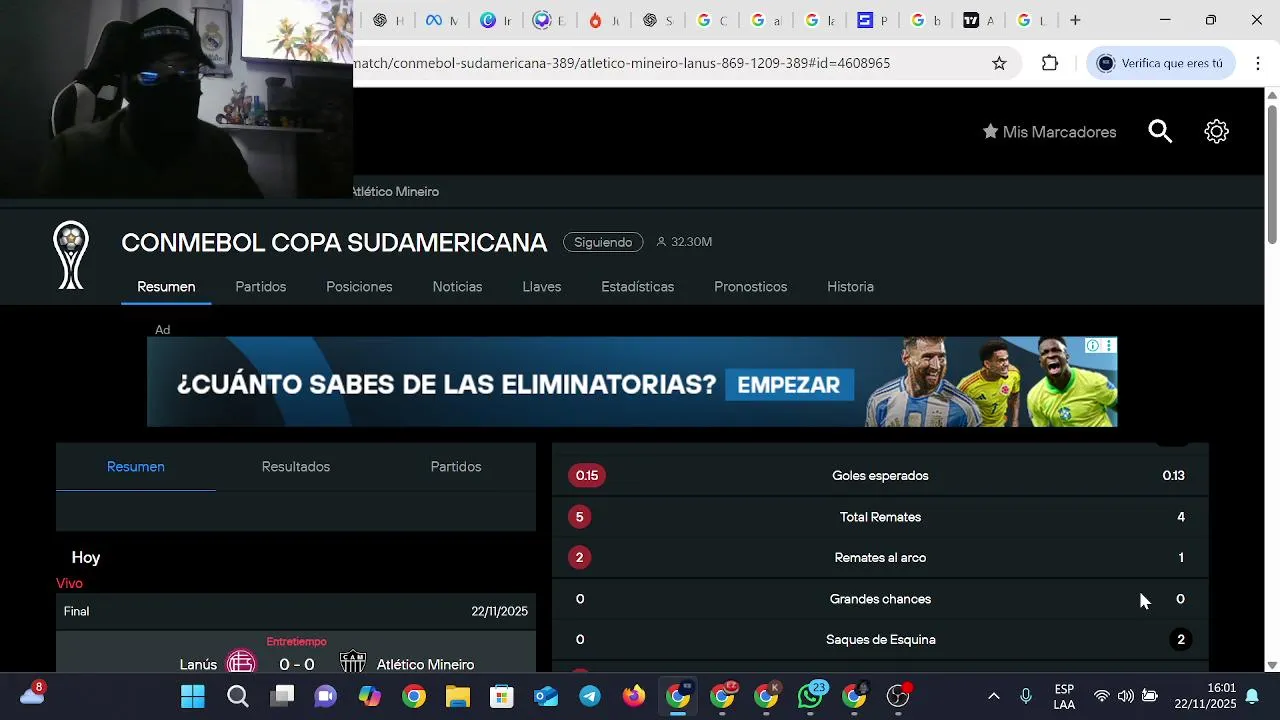Click the Grandes chances stat label
This screenshot has width=1280, height=720.
click(x=880, y=599)
